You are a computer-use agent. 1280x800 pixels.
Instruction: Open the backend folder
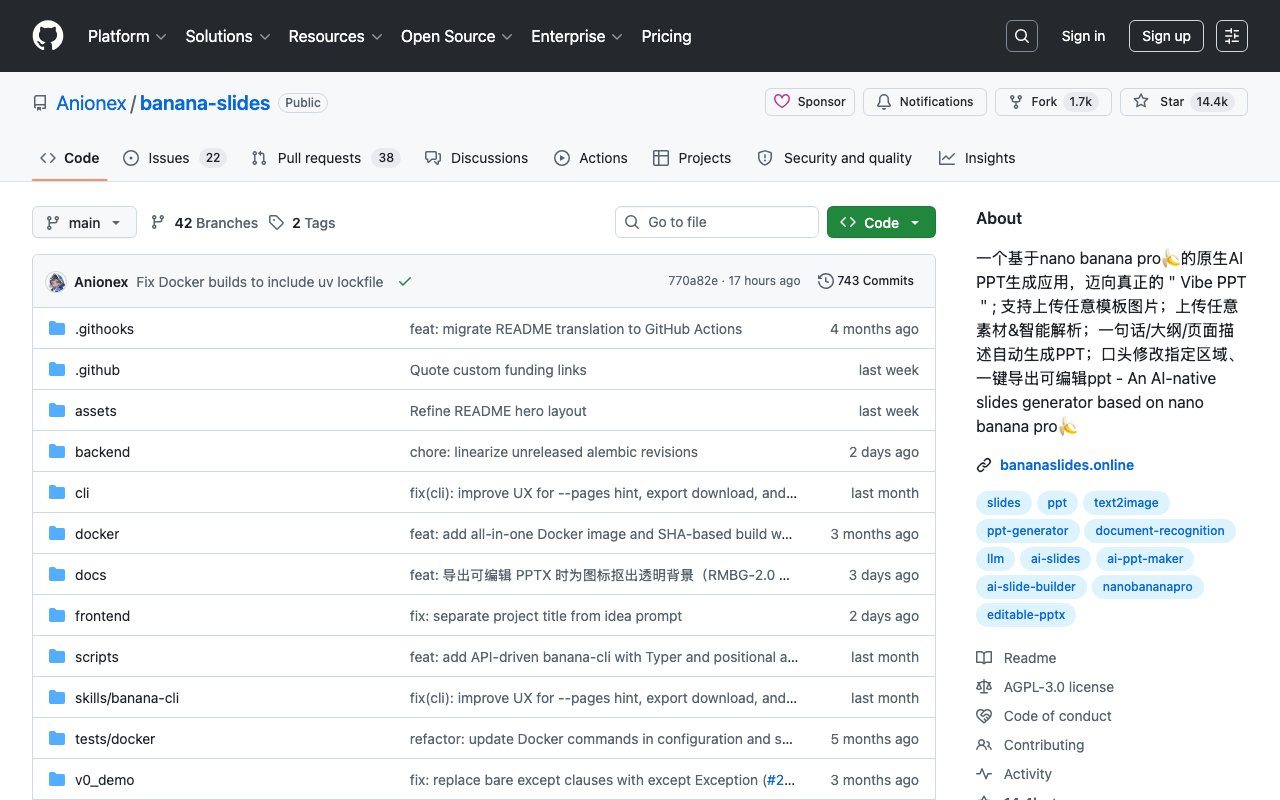102,452
